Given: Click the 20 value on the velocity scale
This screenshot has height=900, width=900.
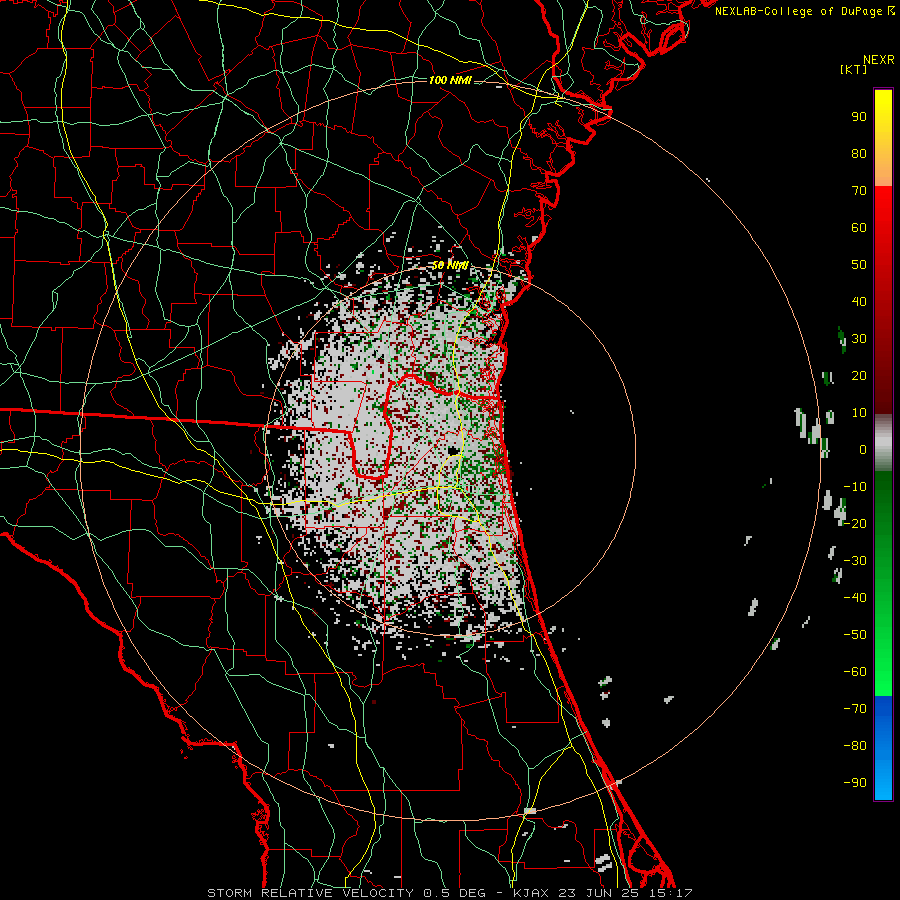Looking at the screenshot, I should coord(859,376).
